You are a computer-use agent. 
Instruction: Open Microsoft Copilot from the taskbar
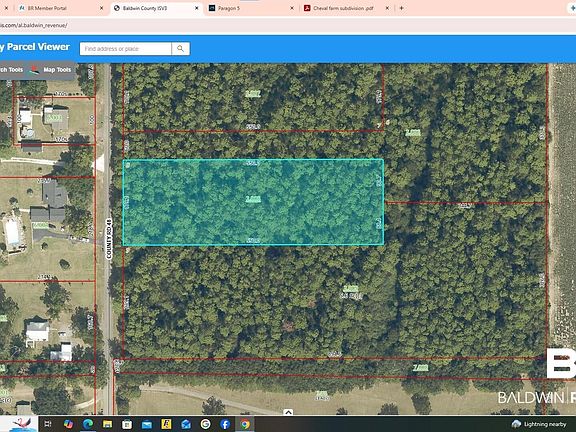pos(68,424)
